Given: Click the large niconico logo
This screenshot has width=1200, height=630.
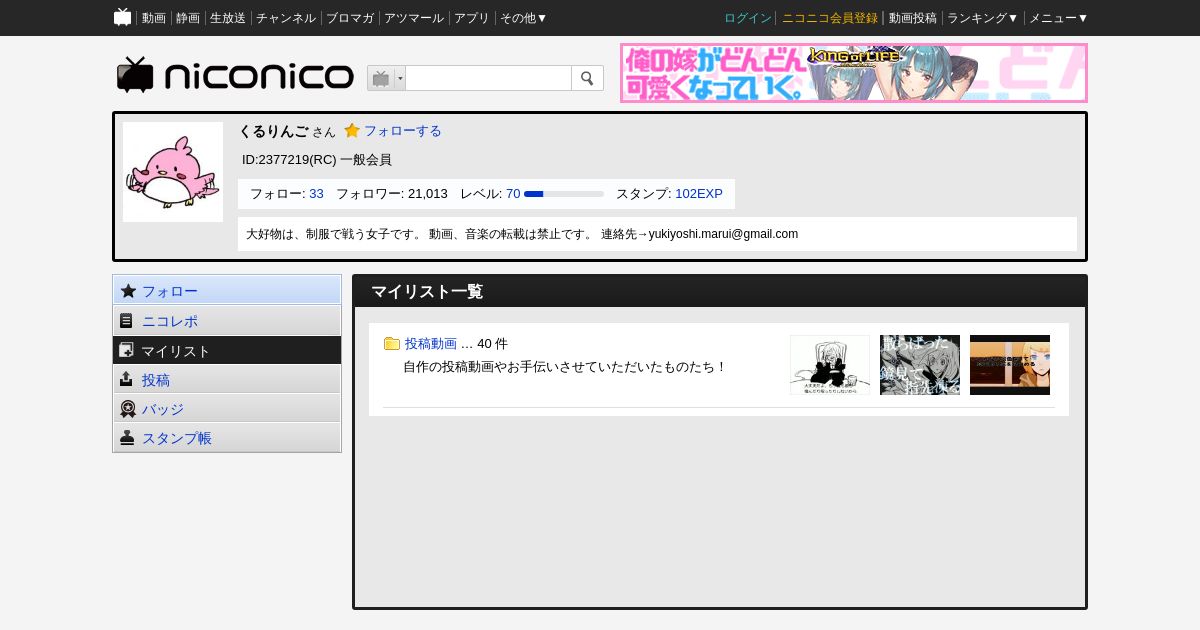Looking at the screenshot, I should click(x=235, y=76).
